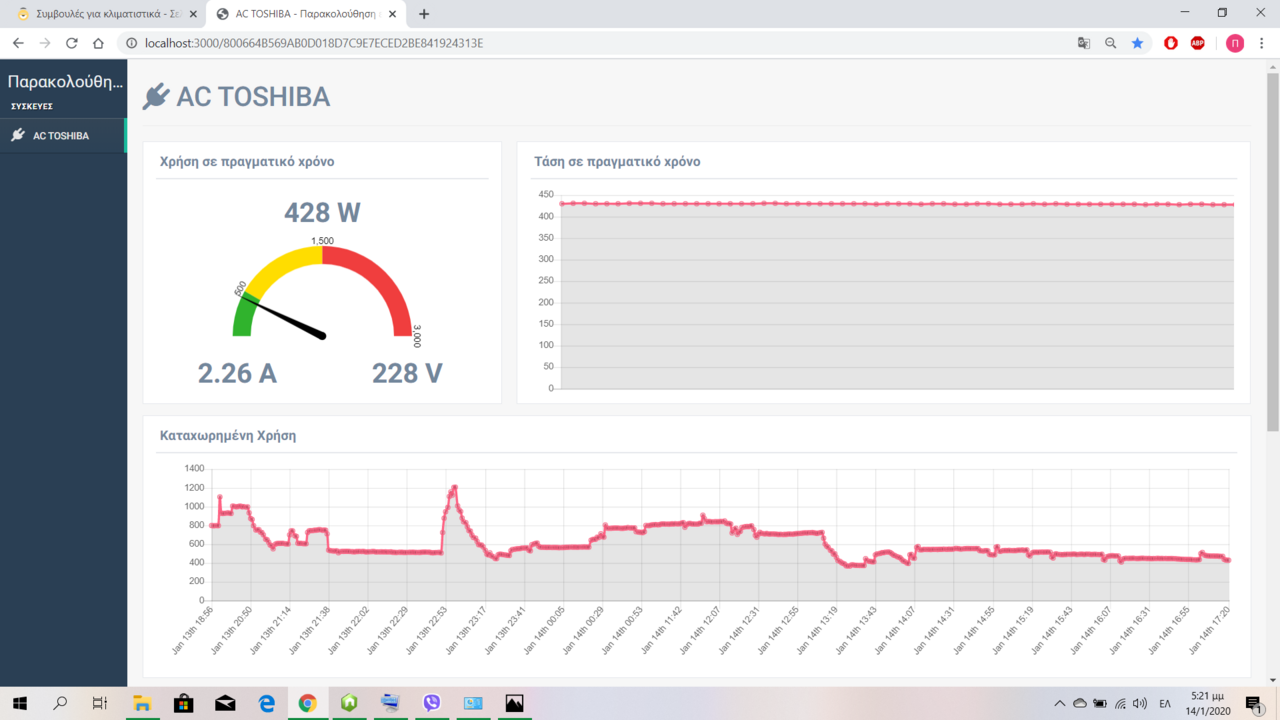
Task: Close the Συμβουλές για κλιματιστικά tab
Action: pos(193,14)
